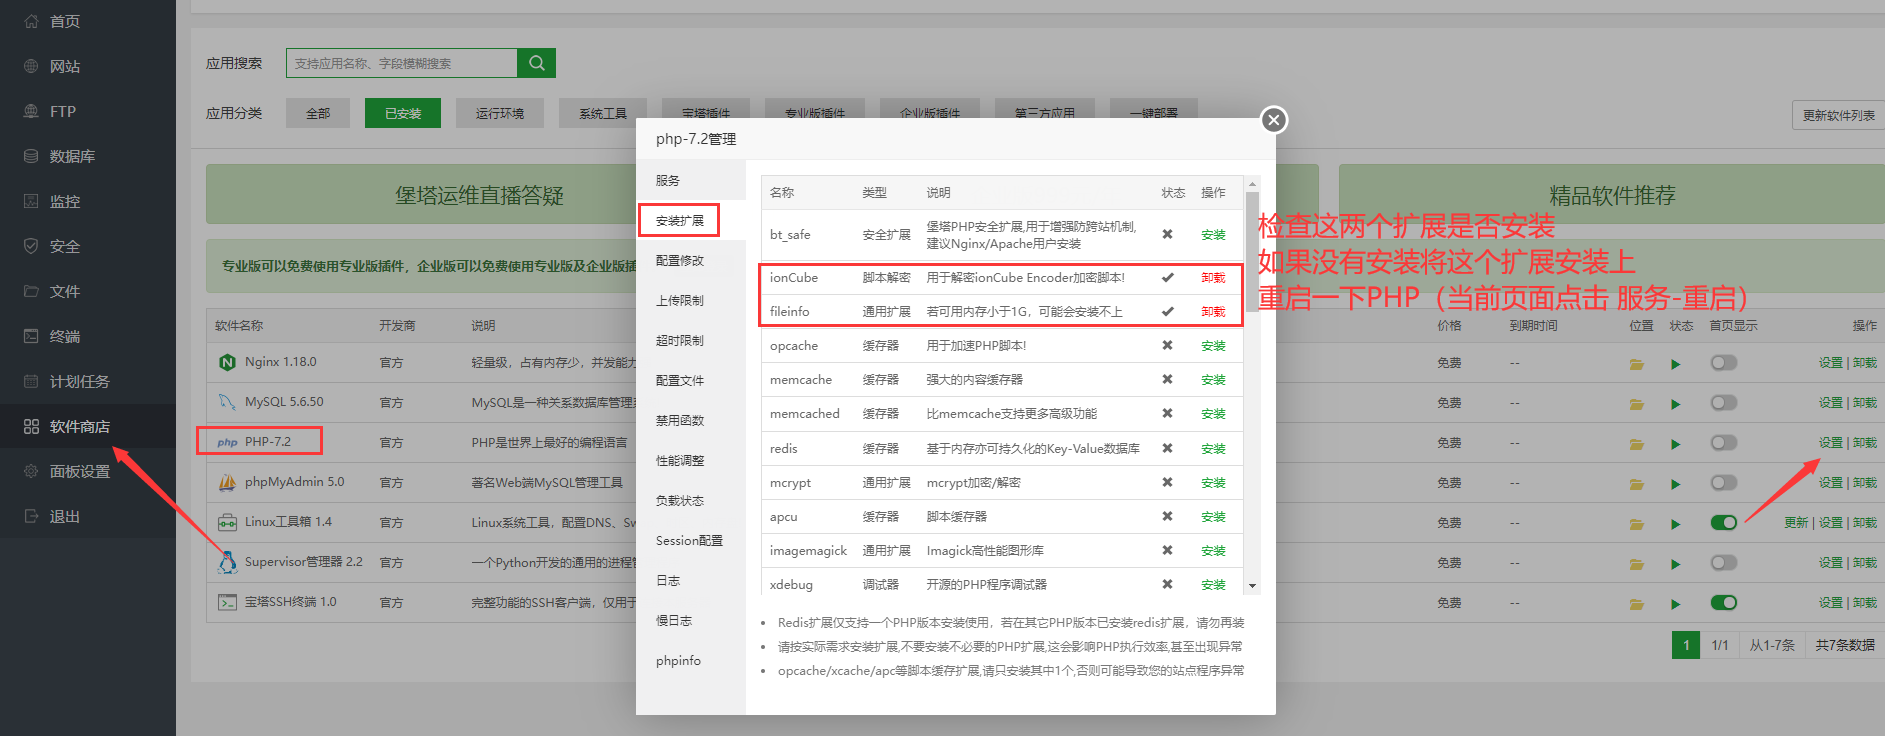This screenshot has width=1885, height=736.
Task: Disable homepage display for 宝塔SSH终端 row
Action: click(x=1724, y=602)
